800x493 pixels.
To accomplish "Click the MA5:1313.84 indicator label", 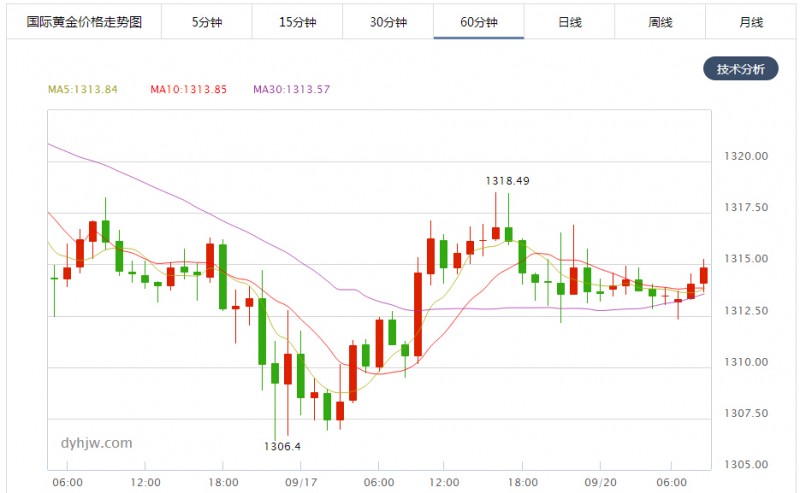I will coord(83,89).
